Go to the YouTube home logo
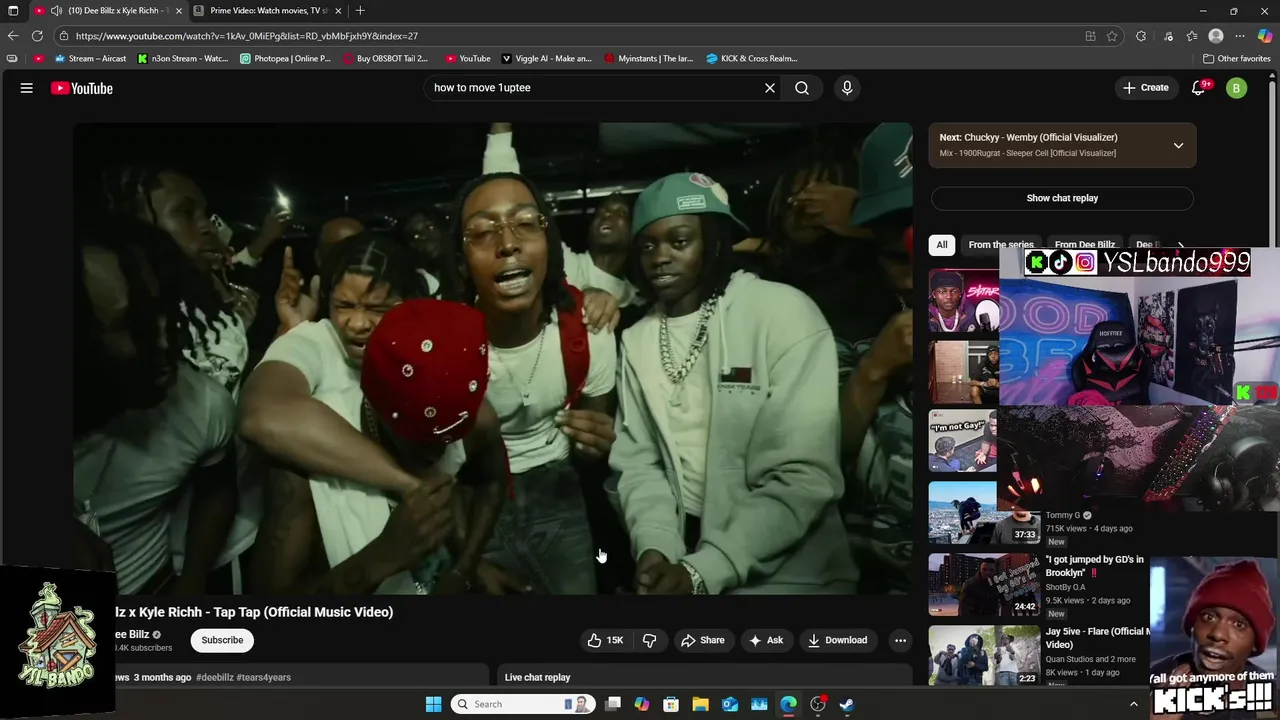 coord(82,88)
